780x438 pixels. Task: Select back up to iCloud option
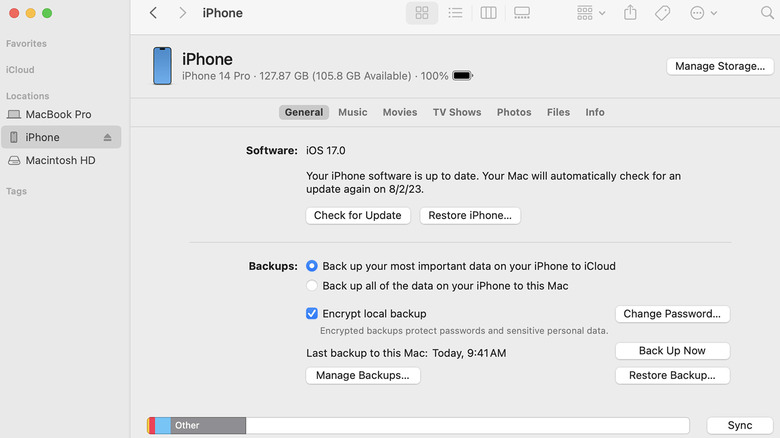pos(312,266)
